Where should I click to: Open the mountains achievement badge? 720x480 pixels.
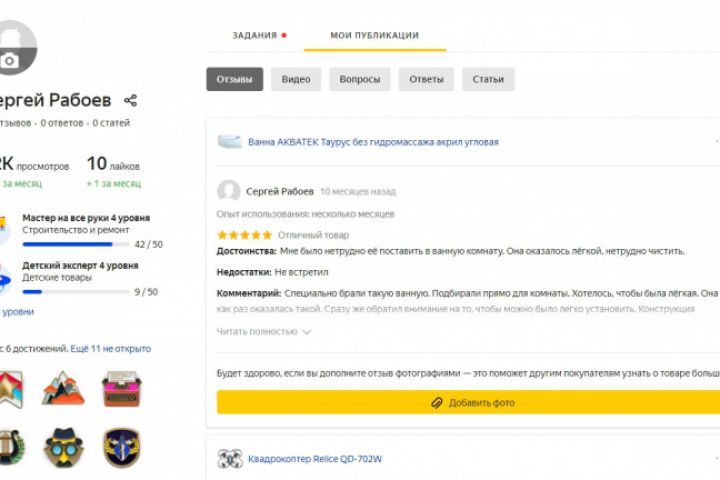(x=63, y=389)
